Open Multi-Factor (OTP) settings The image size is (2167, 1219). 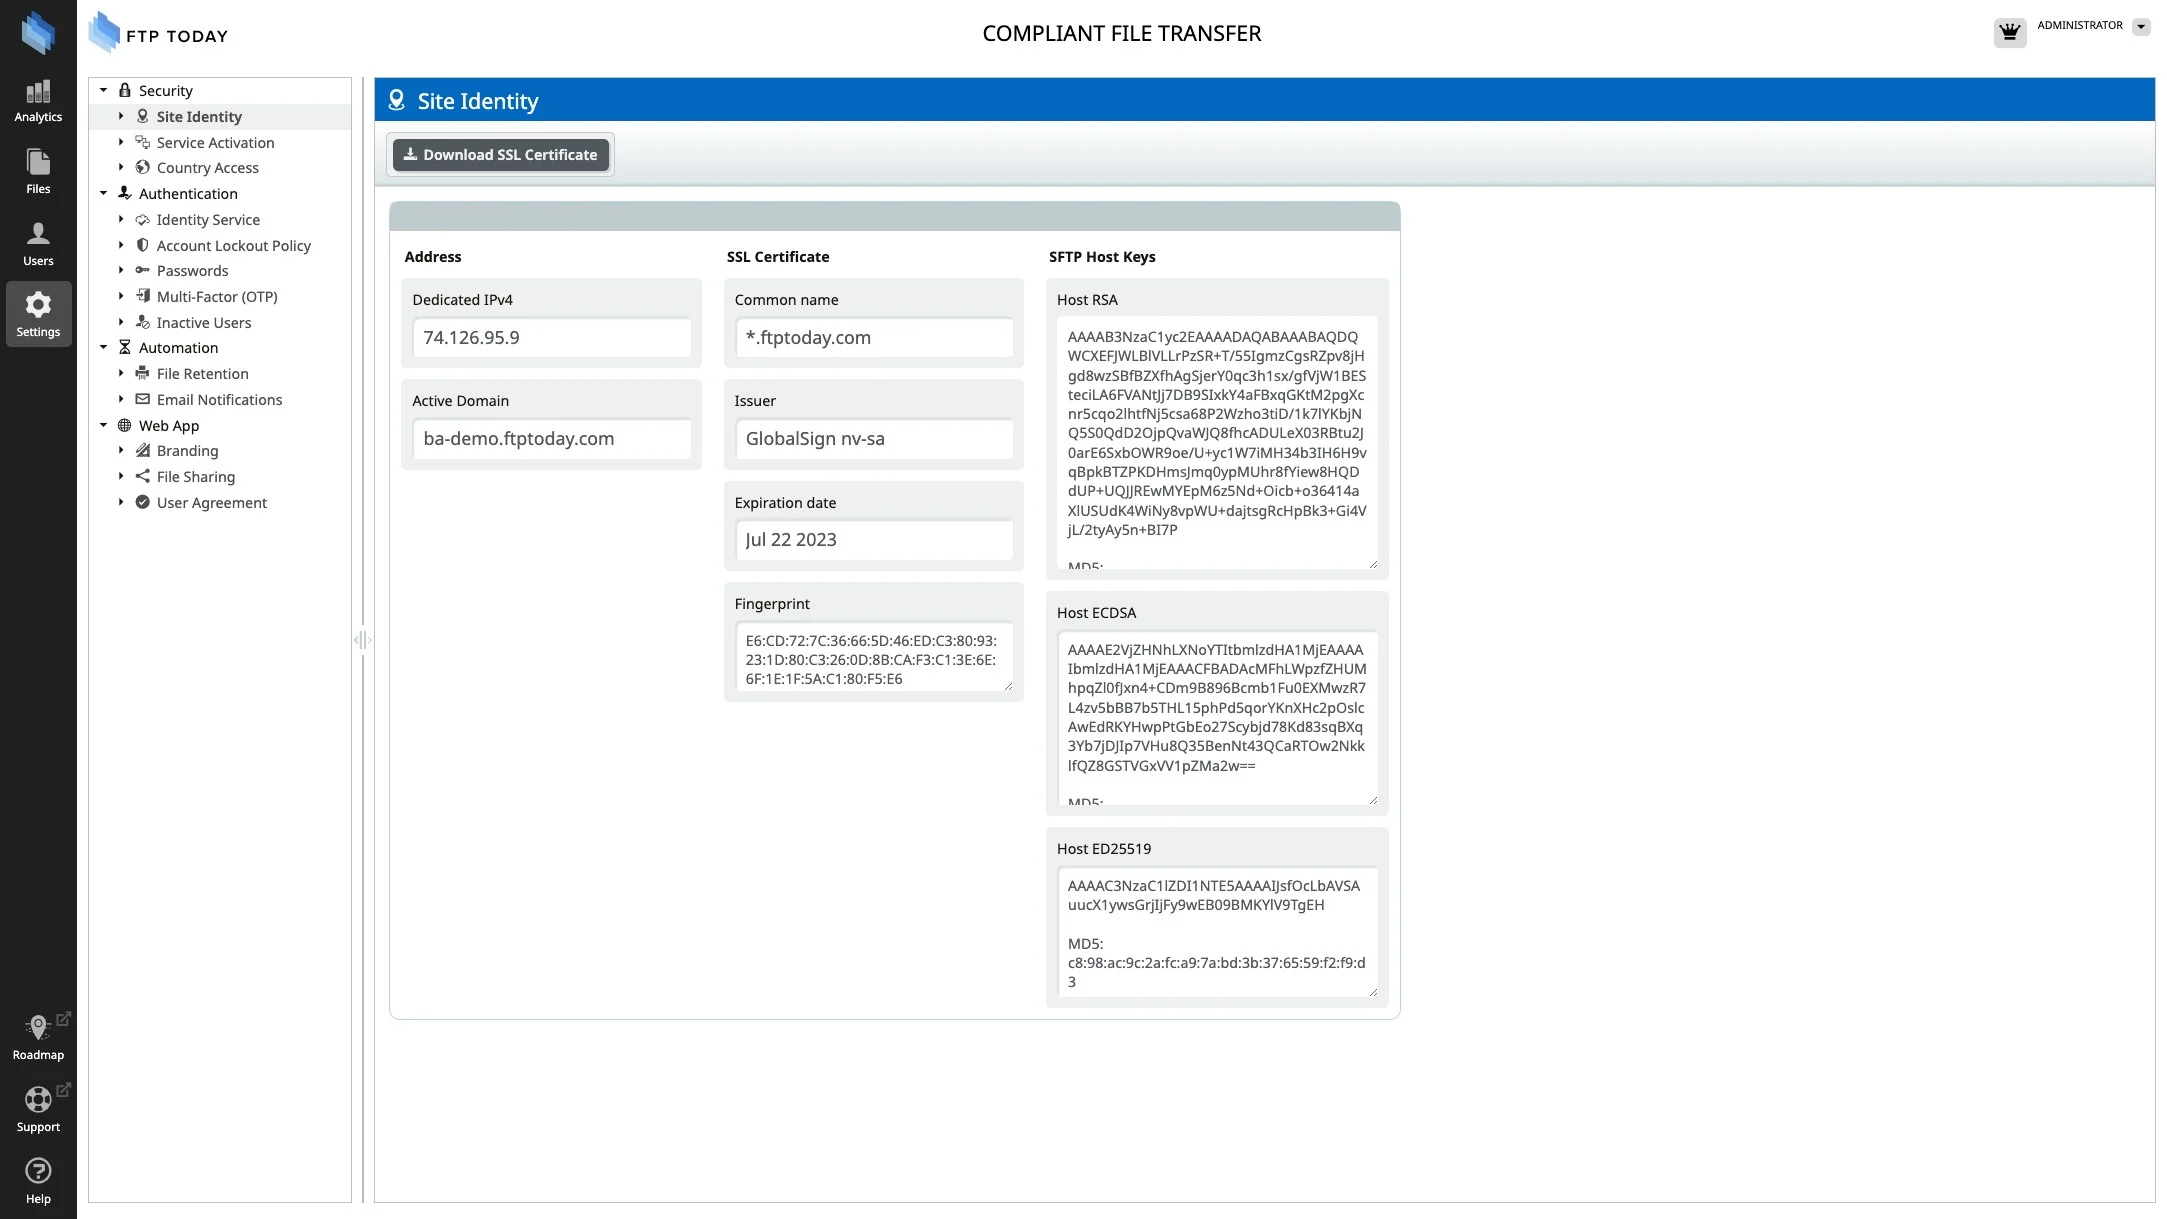click(217, 297)
